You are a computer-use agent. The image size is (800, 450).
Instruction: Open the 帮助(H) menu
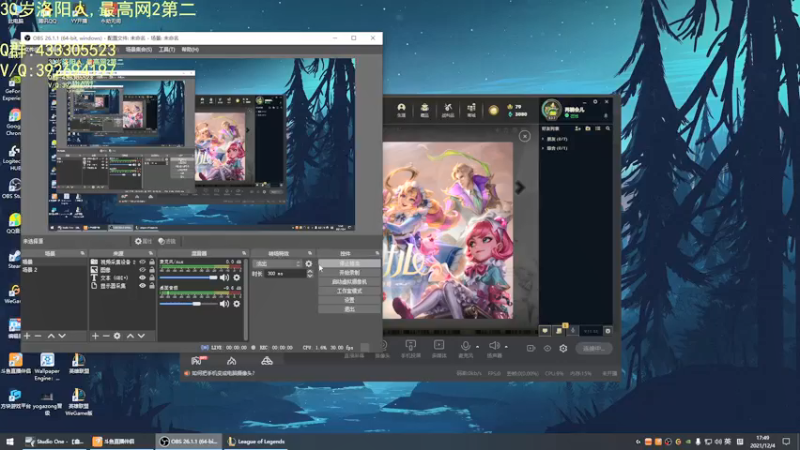click(x=190, y=49)
